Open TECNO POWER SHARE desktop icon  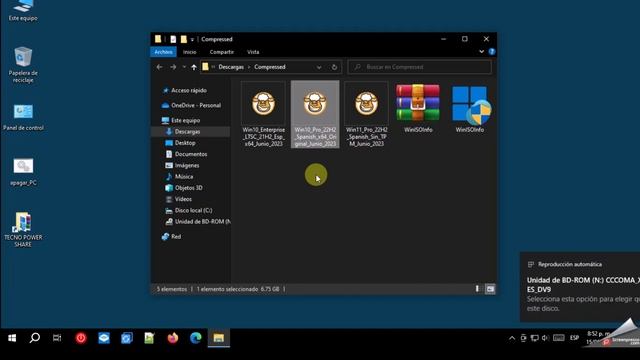[x=23, y=229]
